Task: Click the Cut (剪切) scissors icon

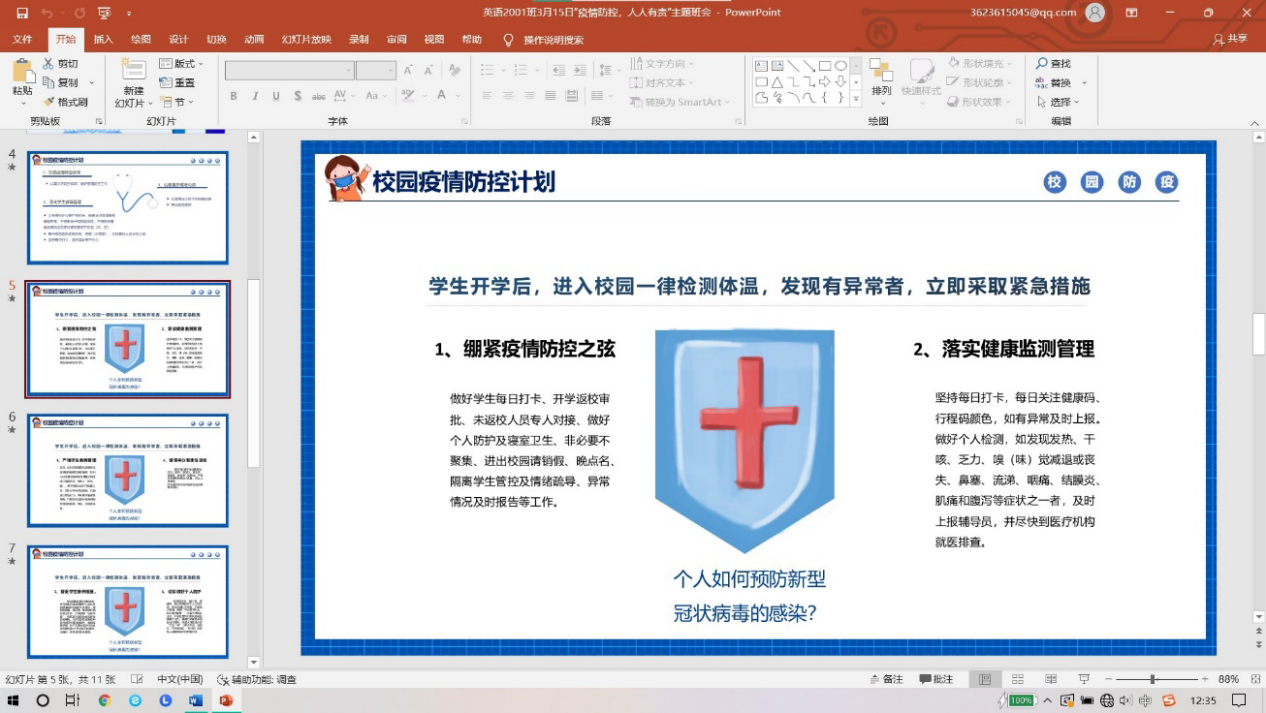Action: 47,64
